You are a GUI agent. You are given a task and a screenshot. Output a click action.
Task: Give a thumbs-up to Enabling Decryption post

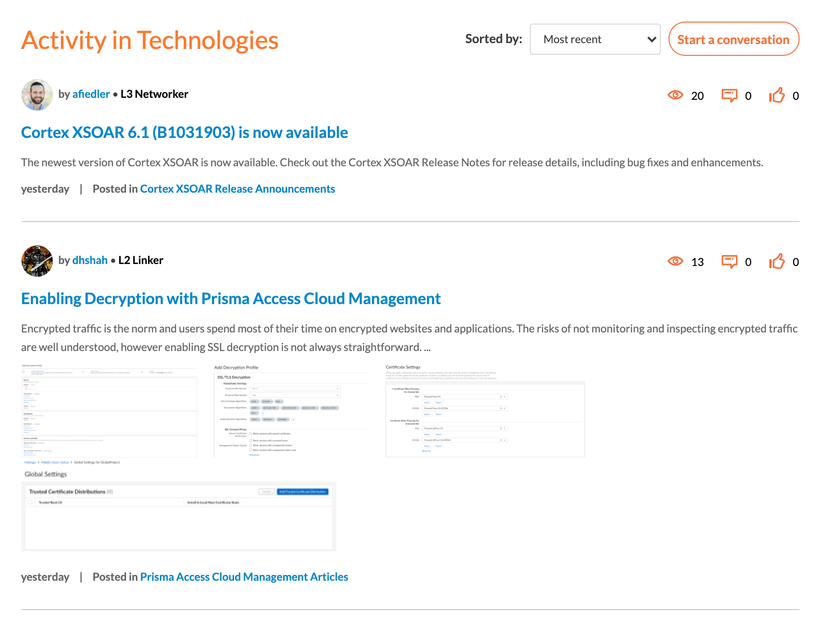777,262
